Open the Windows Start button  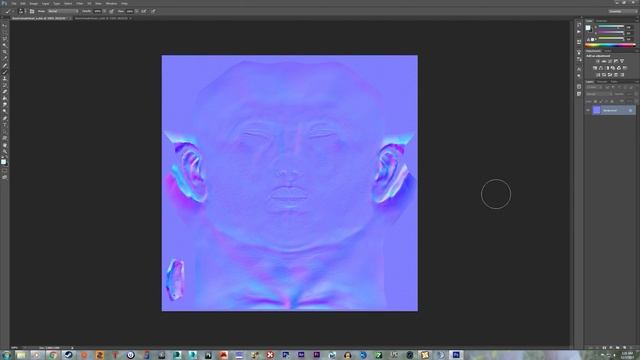click(6, 355)
